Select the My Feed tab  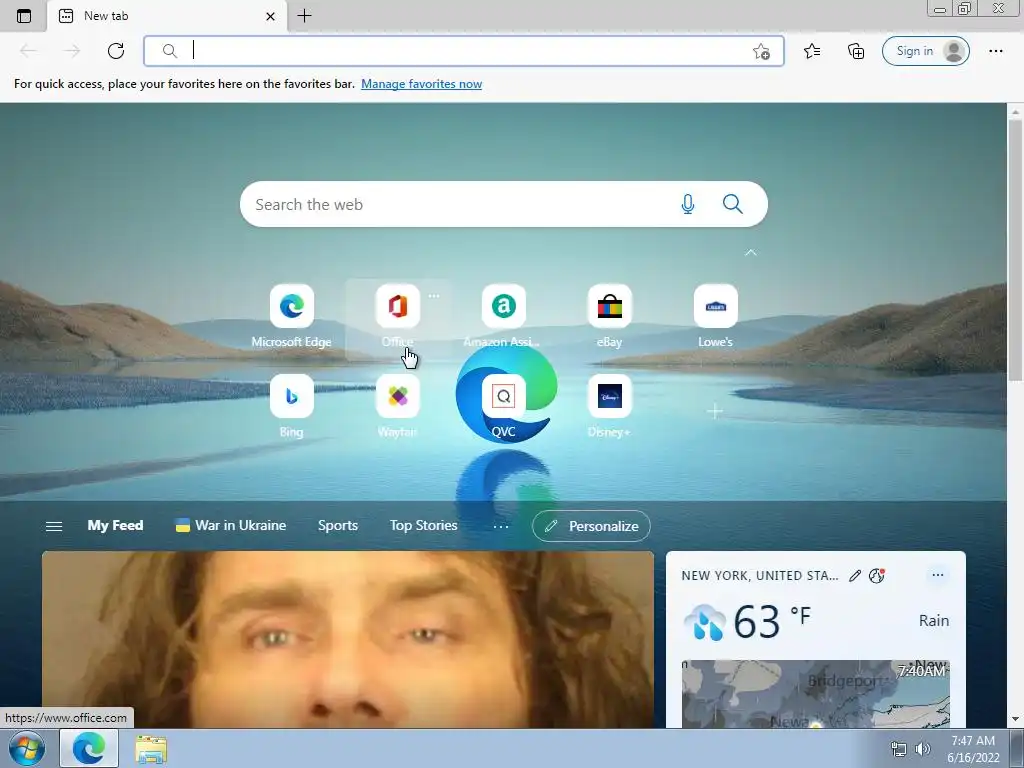116,525
